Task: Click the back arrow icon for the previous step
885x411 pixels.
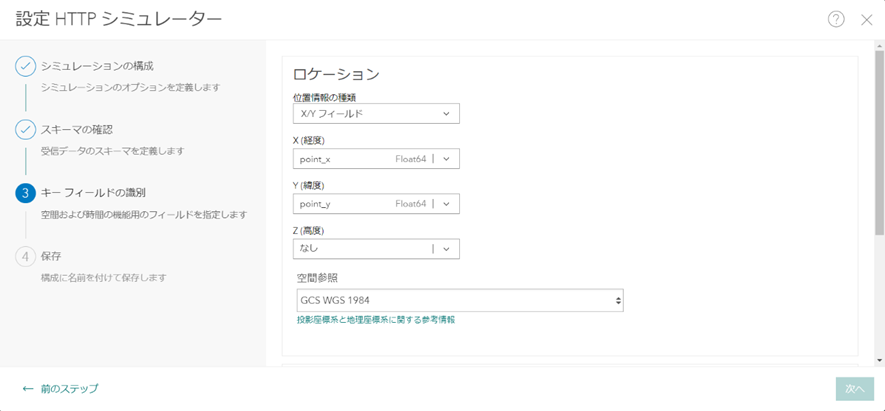Action: 28,388
